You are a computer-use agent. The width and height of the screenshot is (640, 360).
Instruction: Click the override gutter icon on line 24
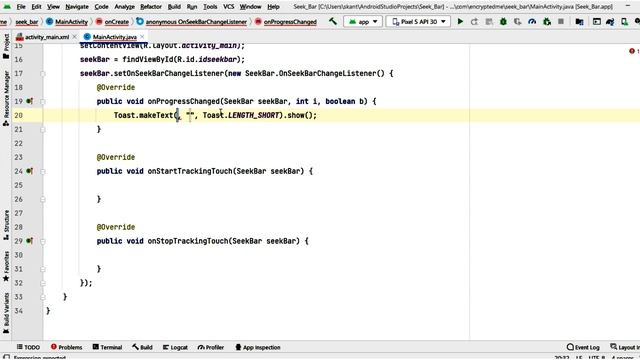(29, 171)
